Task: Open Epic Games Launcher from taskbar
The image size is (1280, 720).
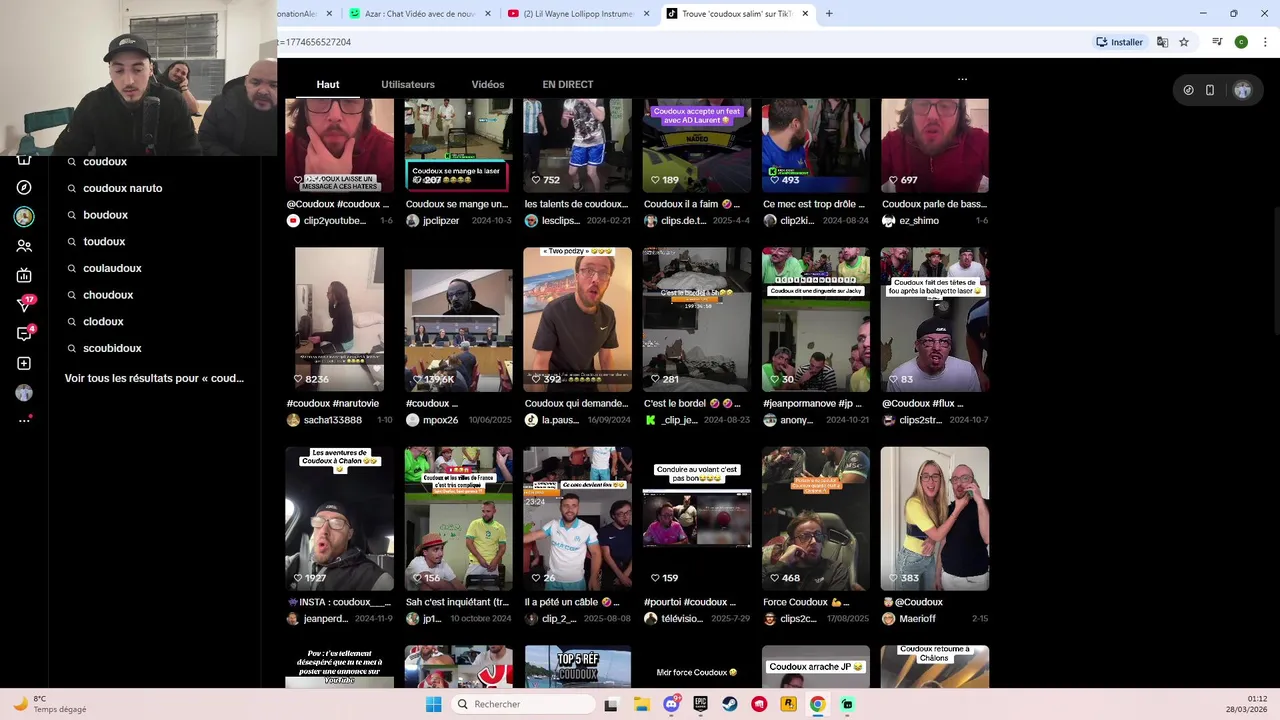Action: [700, 704]
